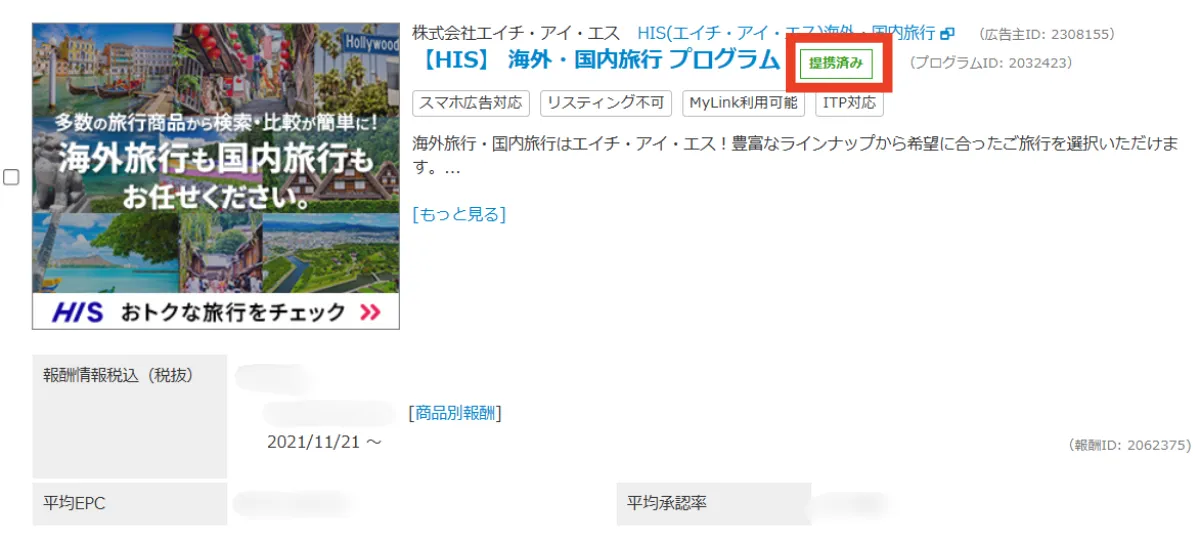Select the プログラムID: 2032423 text
This screenshot has height=539, width=1200.
pyautogui.click(x=990, y=63)
